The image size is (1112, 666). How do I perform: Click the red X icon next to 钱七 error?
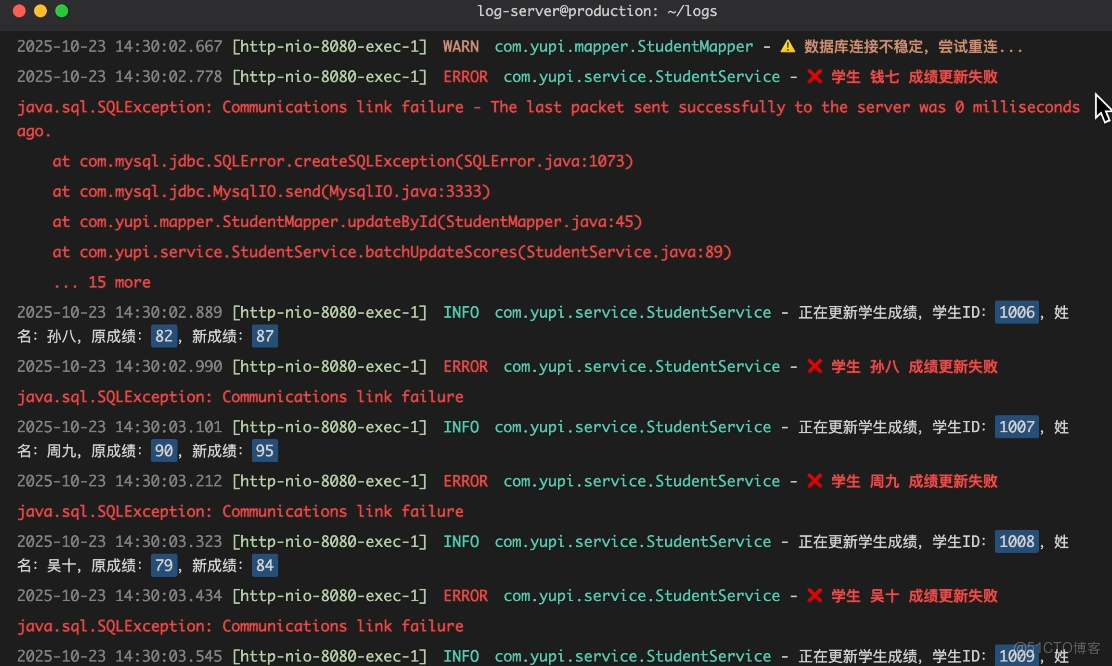[815, 76]
